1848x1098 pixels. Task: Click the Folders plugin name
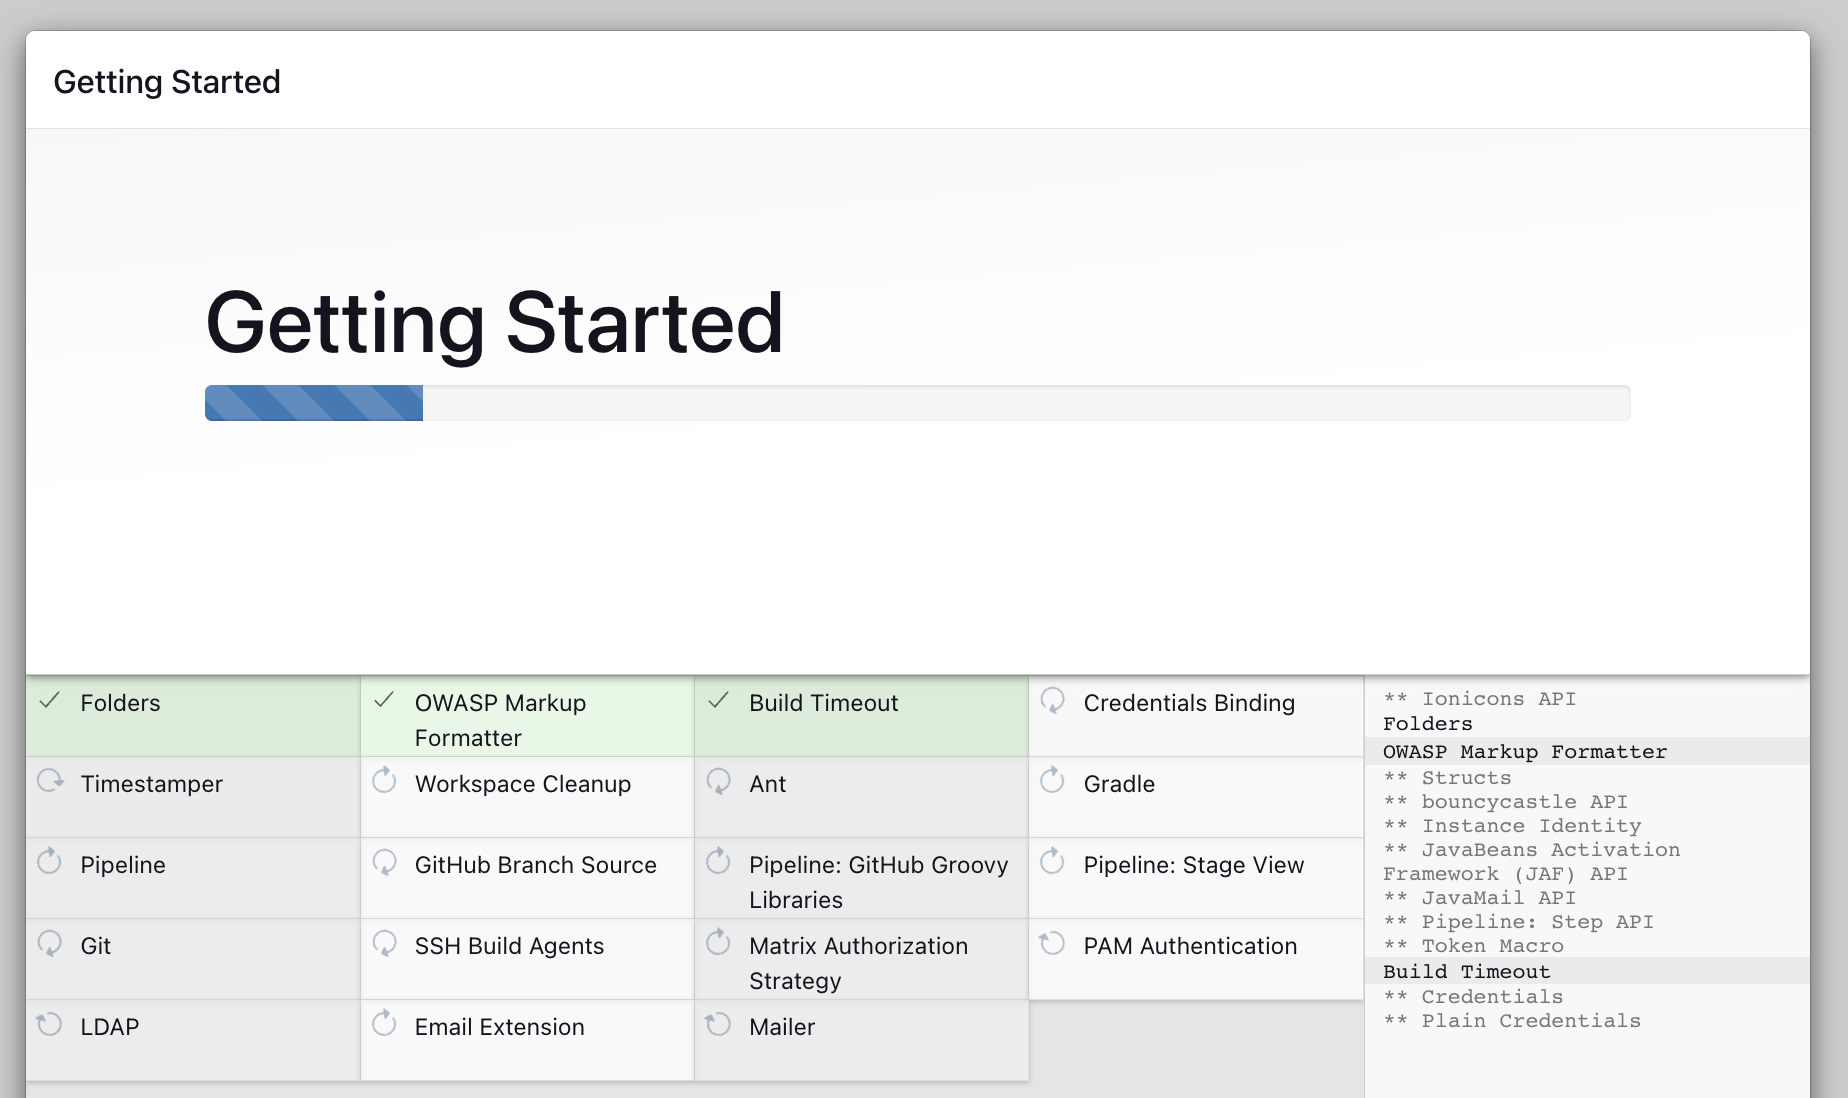coord(120,703)
